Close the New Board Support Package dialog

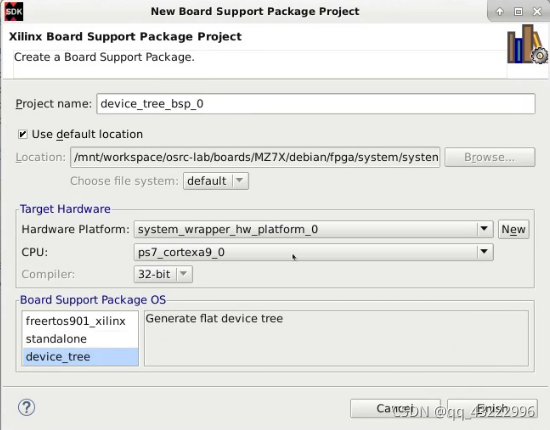coord(537,12)
